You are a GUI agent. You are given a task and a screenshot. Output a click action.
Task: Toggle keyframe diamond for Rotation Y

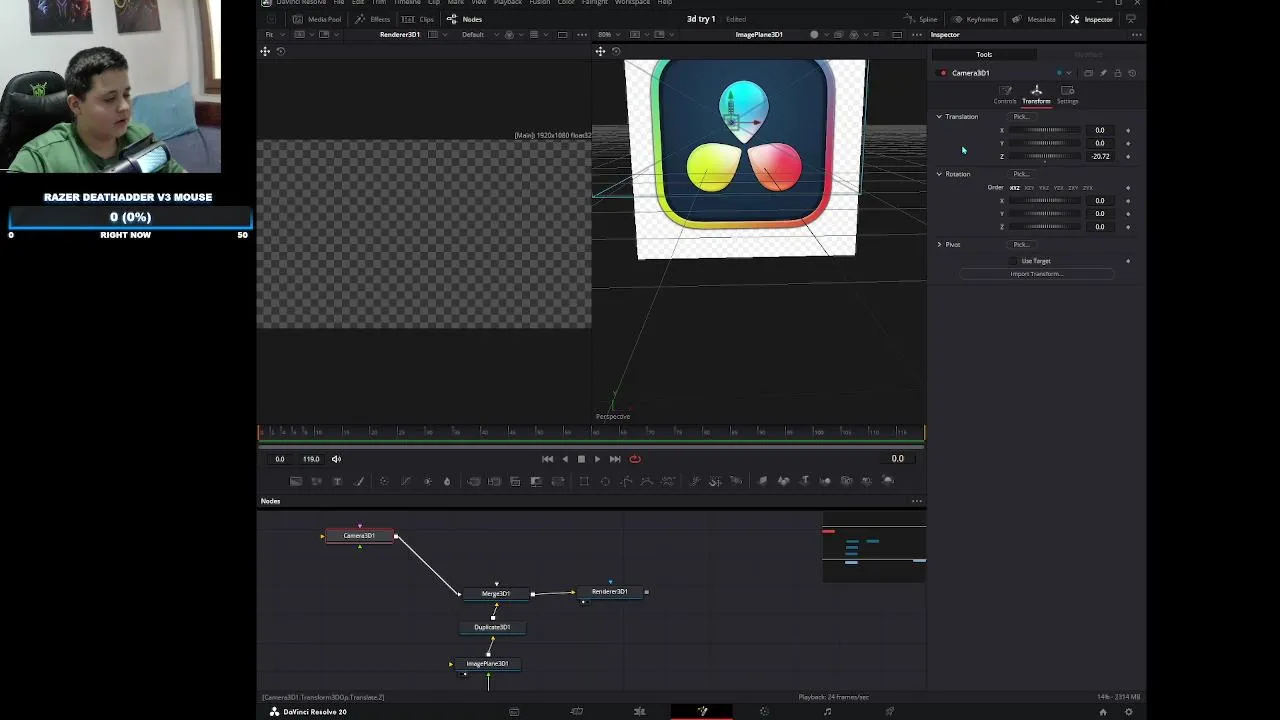1128,214
